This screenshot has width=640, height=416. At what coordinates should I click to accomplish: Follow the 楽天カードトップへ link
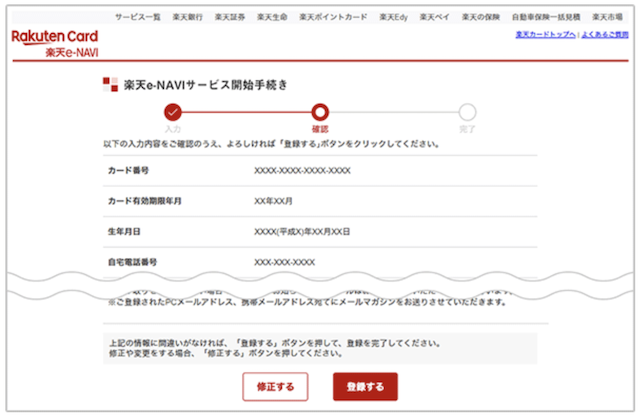point(546,35)
